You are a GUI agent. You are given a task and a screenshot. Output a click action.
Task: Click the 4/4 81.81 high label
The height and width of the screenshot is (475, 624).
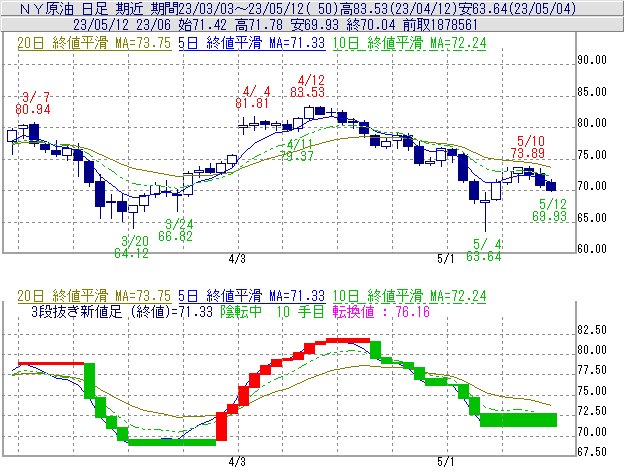click(x=252, y=97)
